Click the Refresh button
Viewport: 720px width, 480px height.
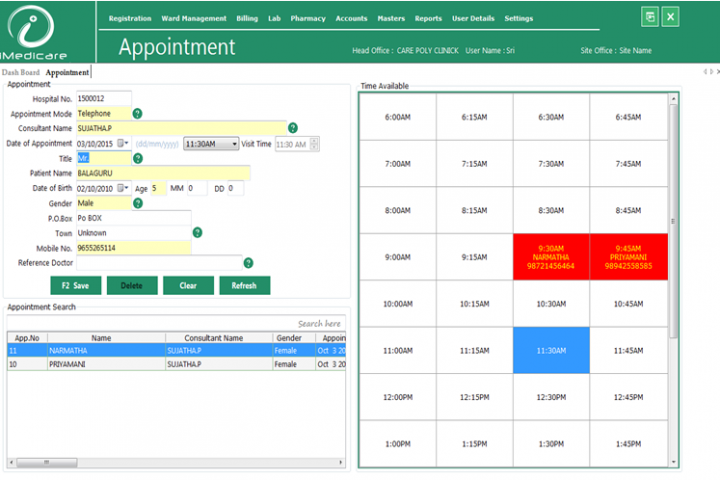coord(244,285)
